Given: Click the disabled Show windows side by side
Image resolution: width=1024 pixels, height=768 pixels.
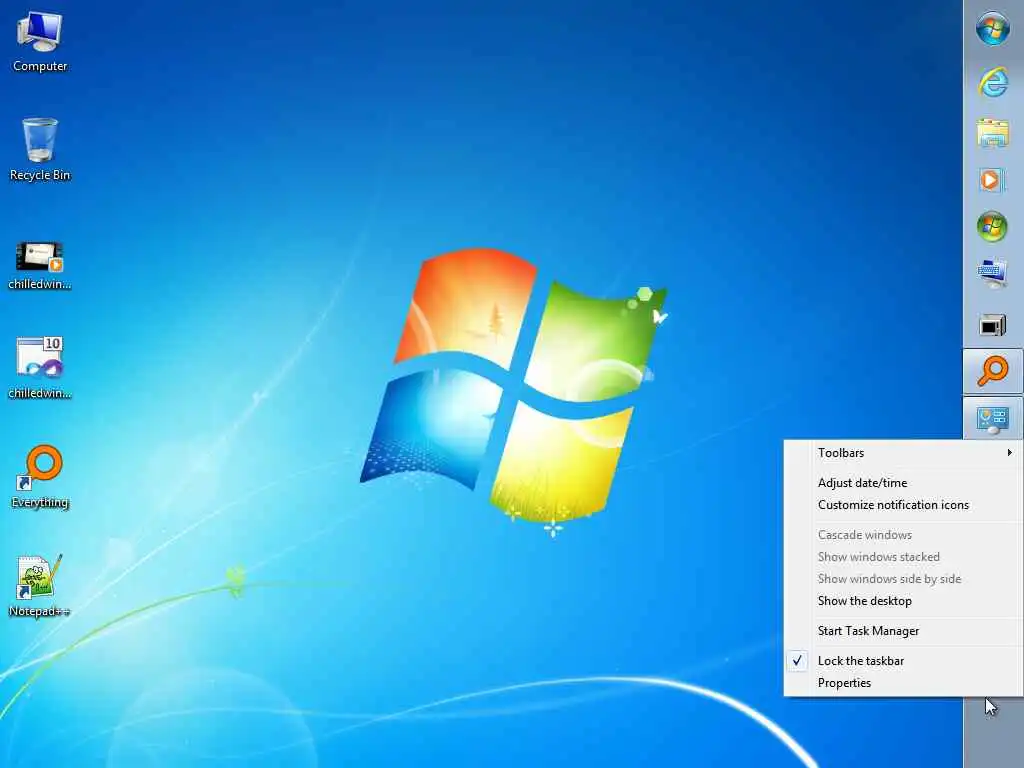Looking at the screenshot, I should 903,579.
